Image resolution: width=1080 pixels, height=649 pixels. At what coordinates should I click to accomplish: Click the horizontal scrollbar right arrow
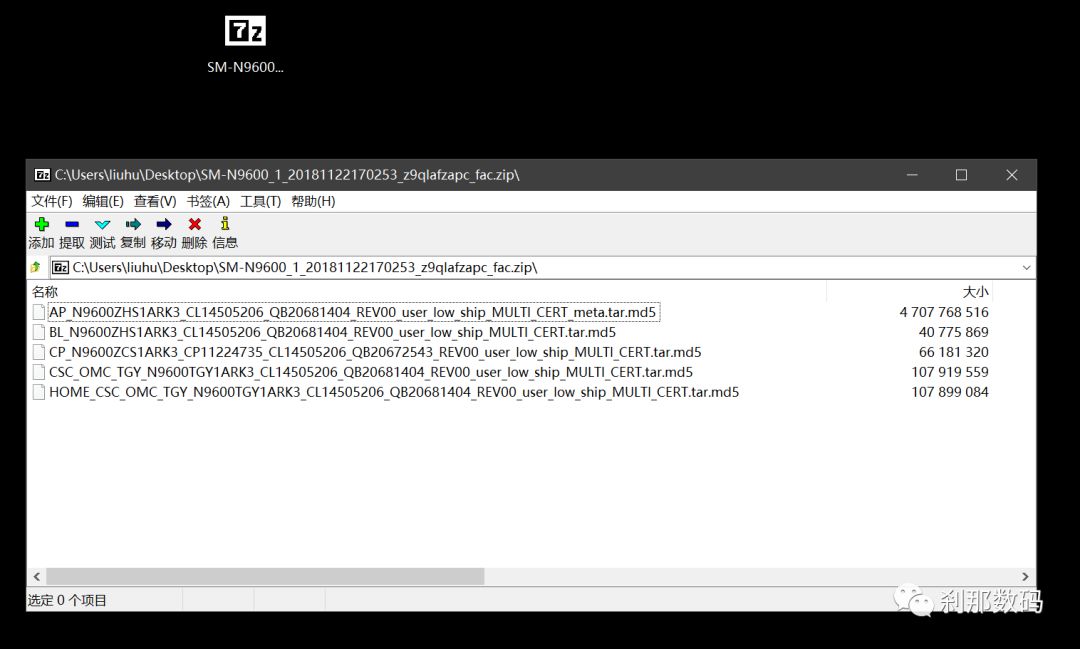[x=1025, y=577]
